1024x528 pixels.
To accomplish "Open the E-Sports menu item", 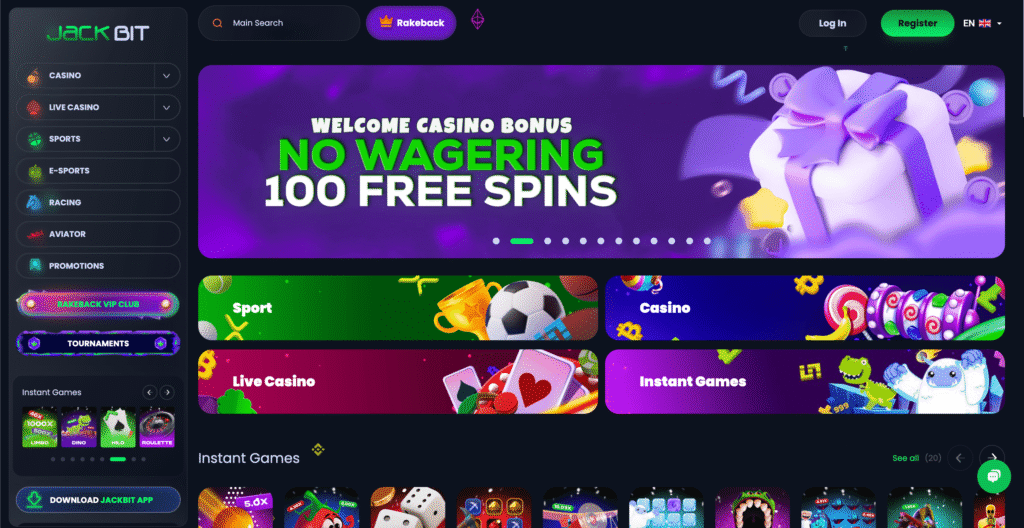I will coord(98,171).
